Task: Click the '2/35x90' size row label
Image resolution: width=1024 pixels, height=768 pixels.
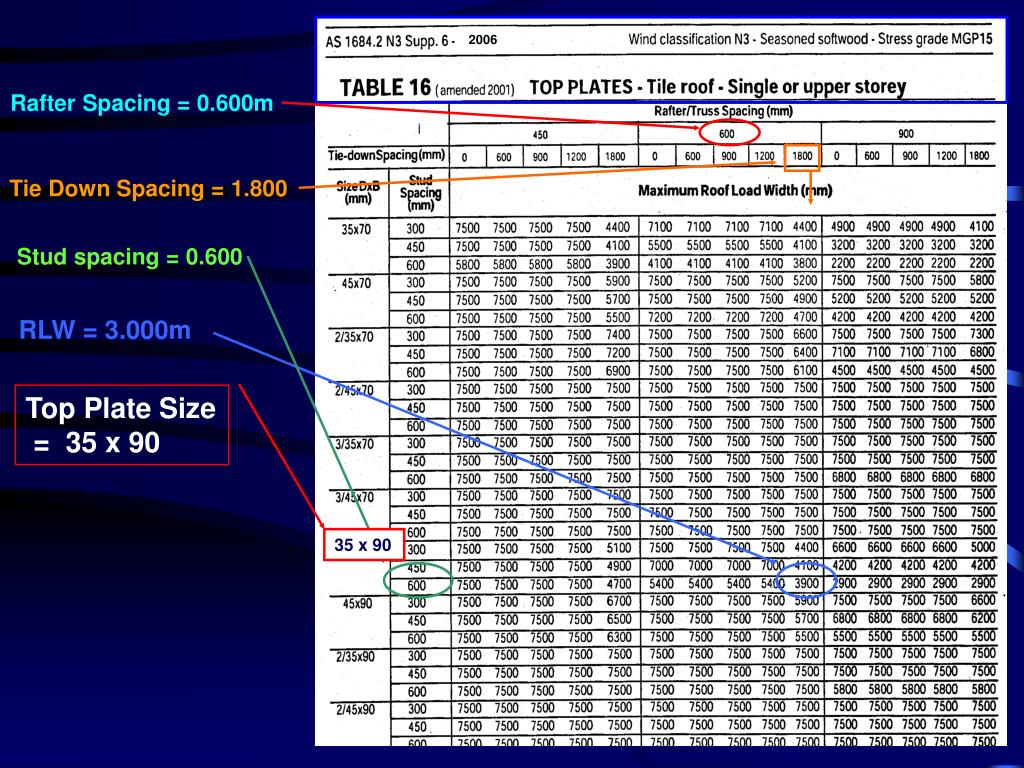Action: tap(355, 656)
